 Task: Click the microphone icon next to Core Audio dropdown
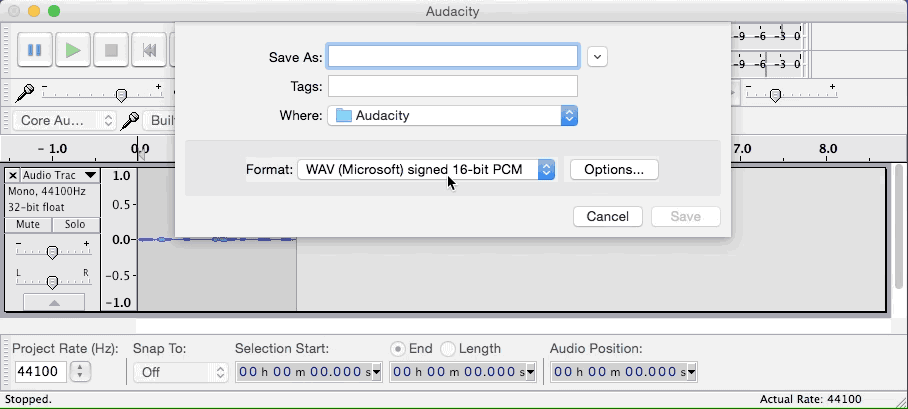pos(130,120)
